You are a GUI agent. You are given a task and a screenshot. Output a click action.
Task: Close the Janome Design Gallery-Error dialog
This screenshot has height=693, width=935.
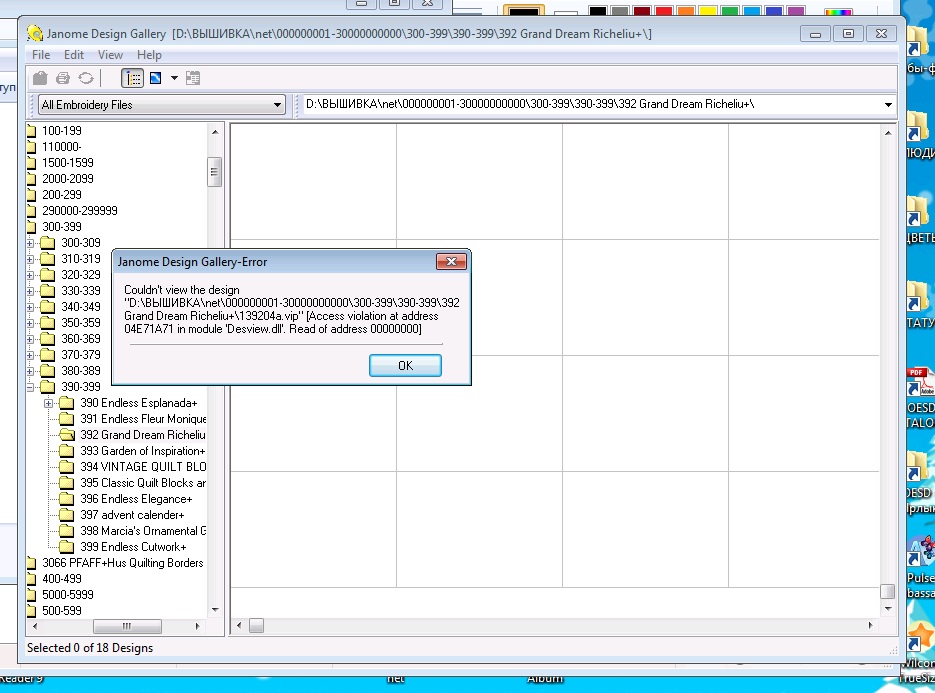pyautogui.click(x=451, y=261)
